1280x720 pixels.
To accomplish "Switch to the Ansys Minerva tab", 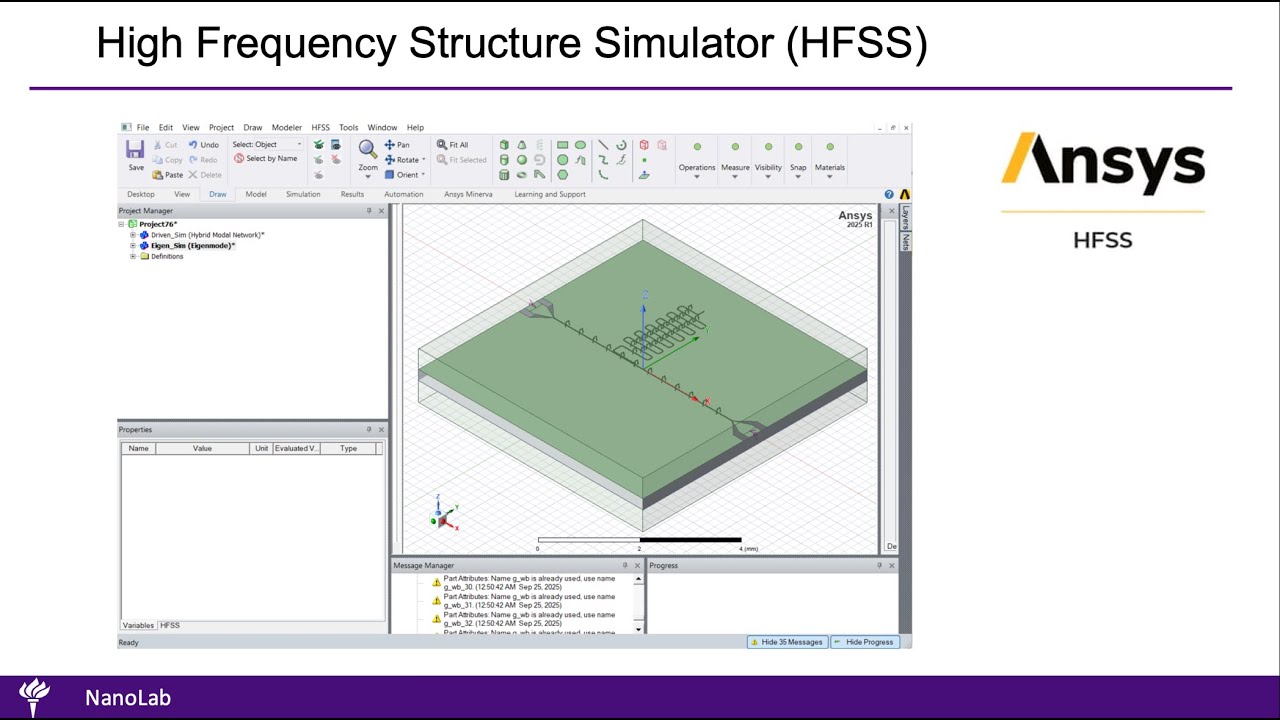I will [468, 194].
